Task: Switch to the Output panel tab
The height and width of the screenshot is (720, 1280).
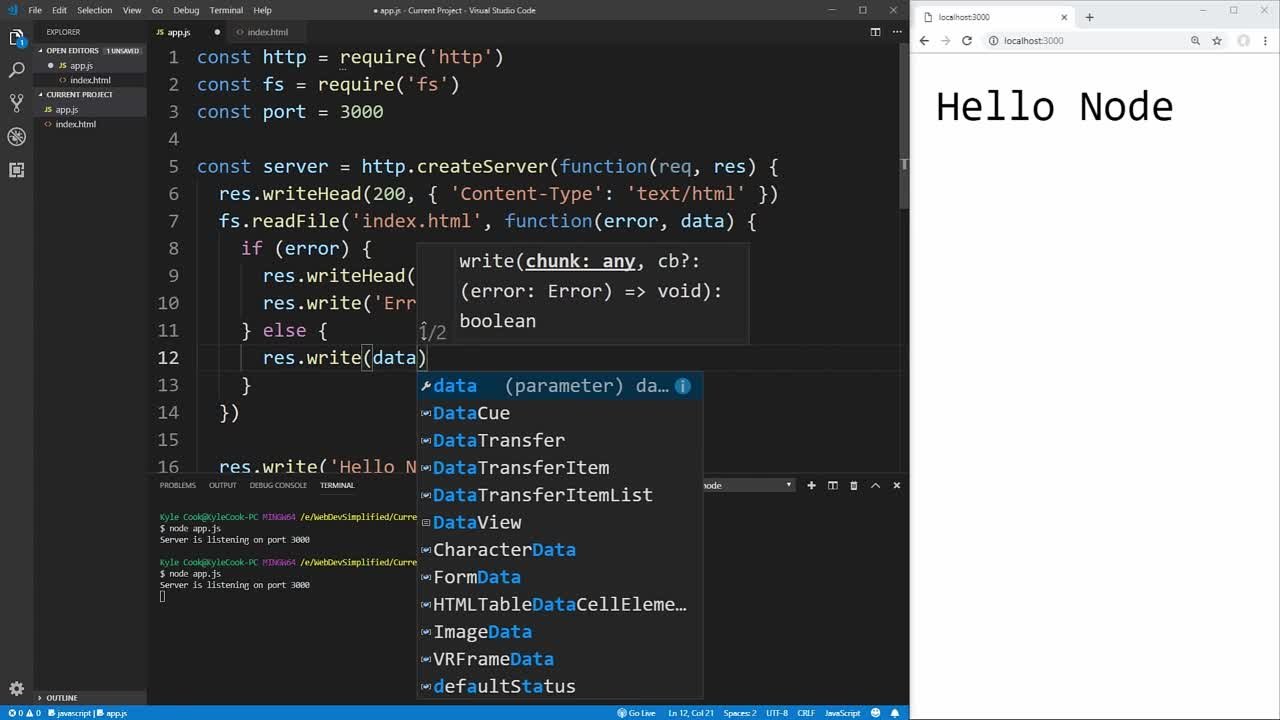Action: [223, 485]
